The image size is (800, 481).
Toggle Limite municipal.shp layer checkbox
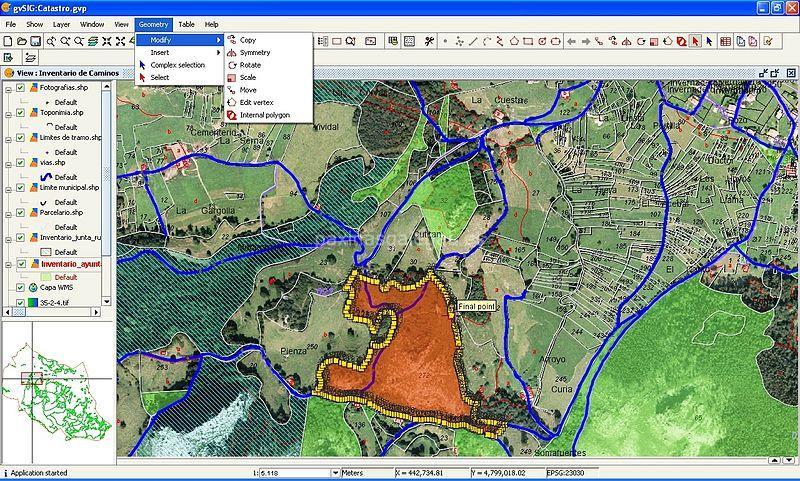20,188
